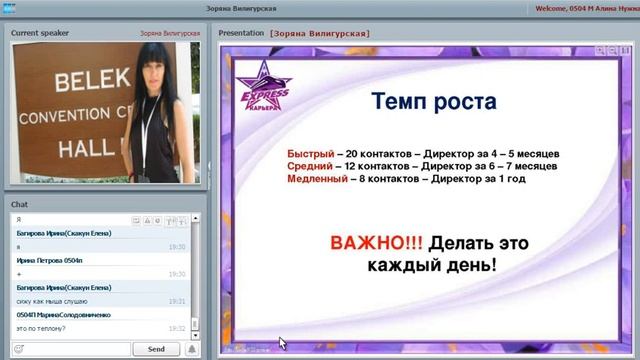Click the current speaker video thumbnail
The width and height of the screenshot is (640, 360).
pyautogui.click(x=105, y=112)
